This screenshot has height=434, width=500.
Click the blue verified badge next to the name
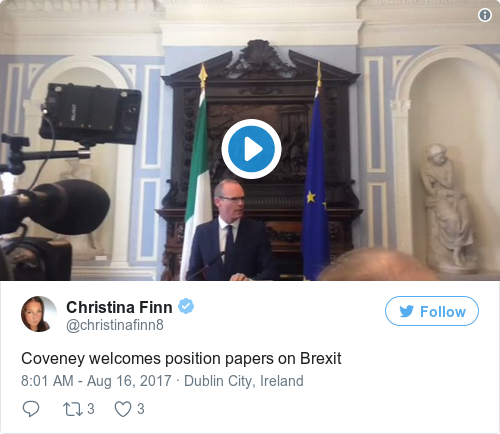[x=186, y=306]
